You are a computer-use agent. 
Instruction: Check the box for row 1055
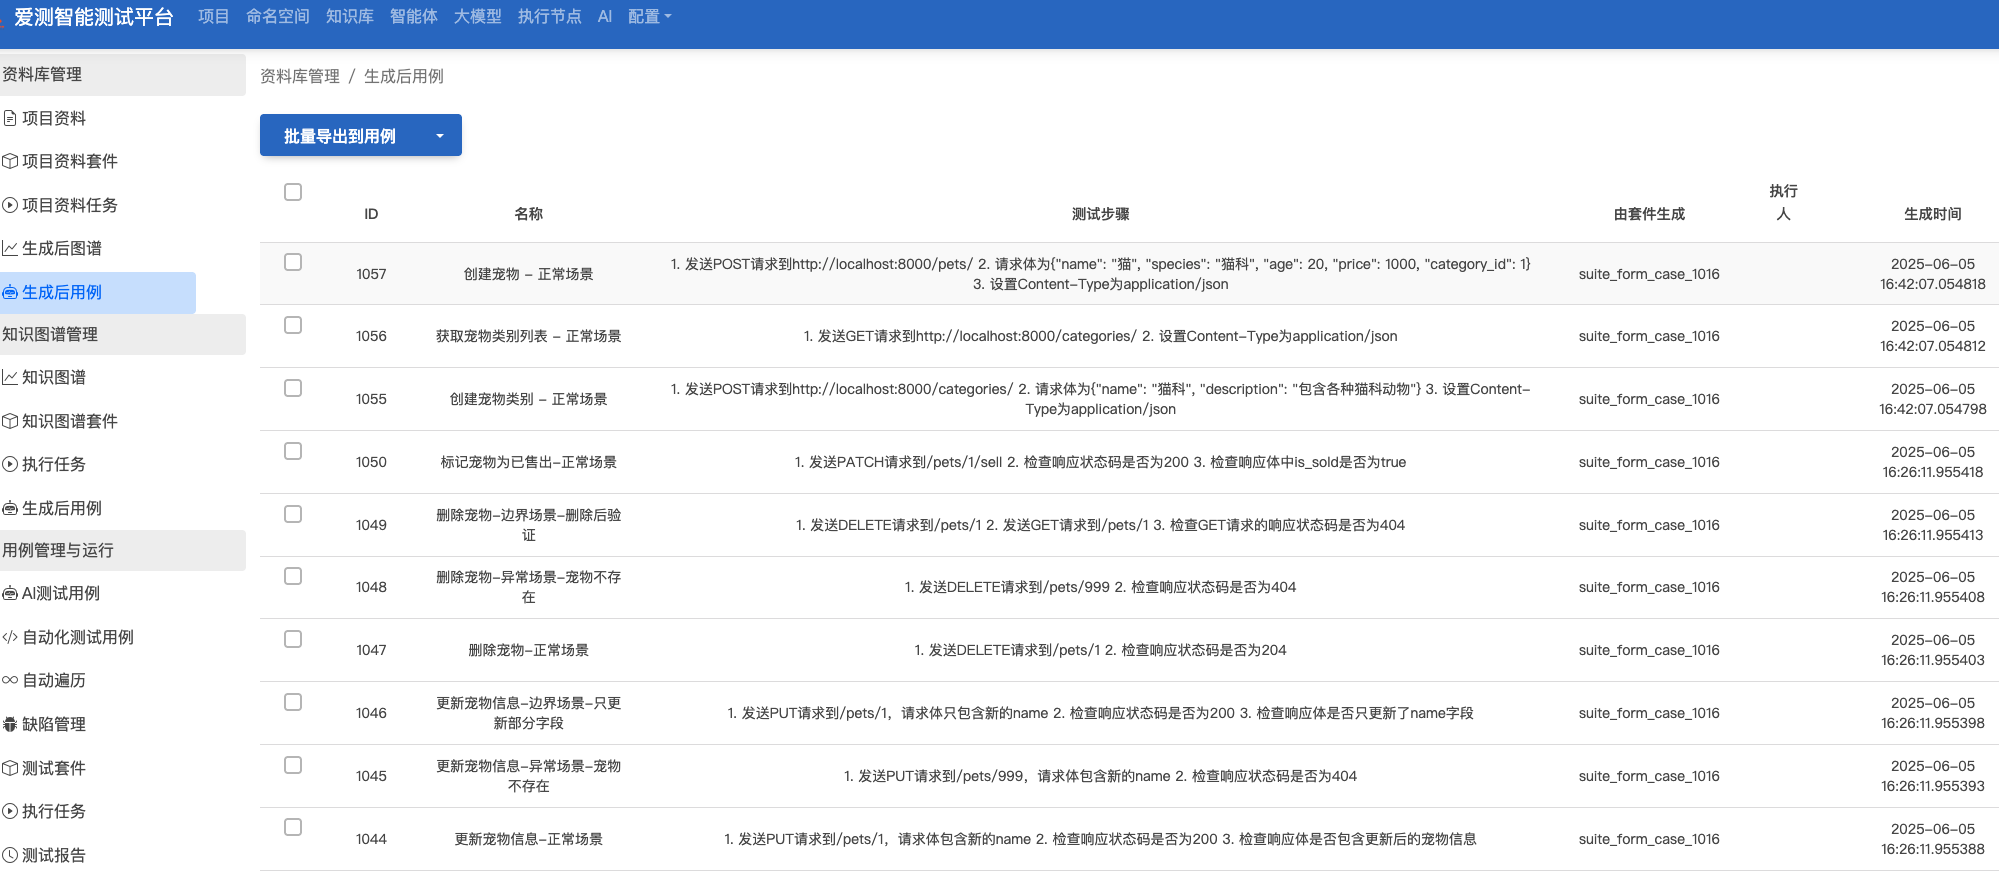[293, 388]
